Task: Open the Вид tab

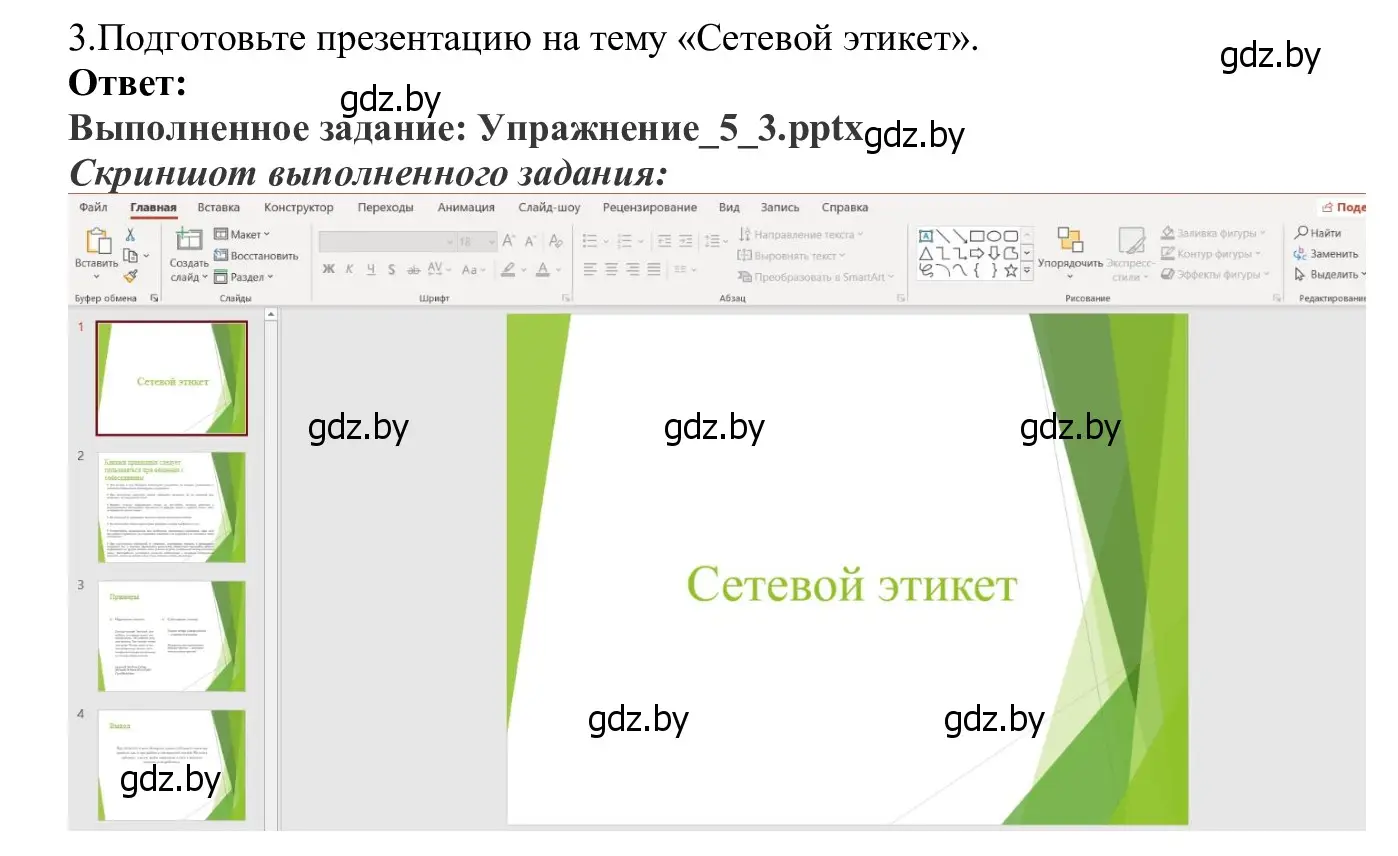Action: 729,207
